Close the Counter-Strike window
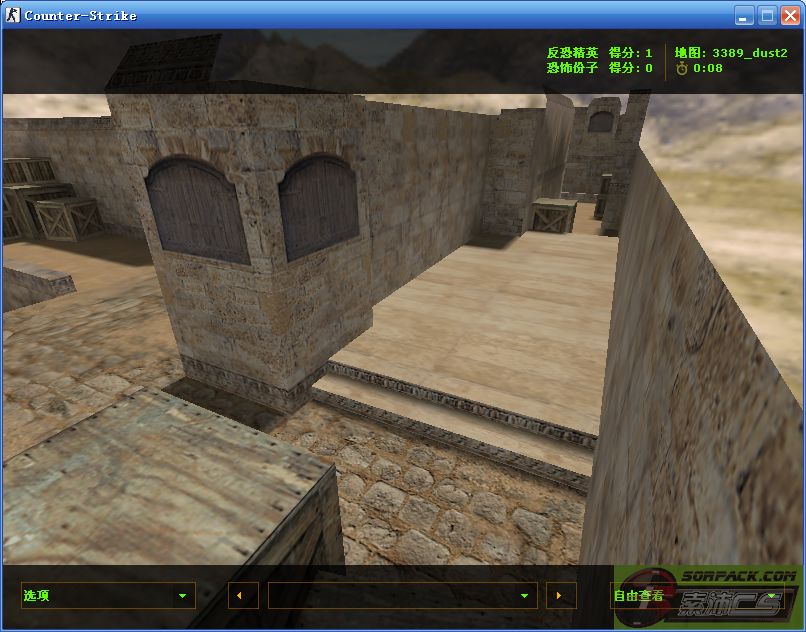Screen dimensions: 806x632 (790, 15)
